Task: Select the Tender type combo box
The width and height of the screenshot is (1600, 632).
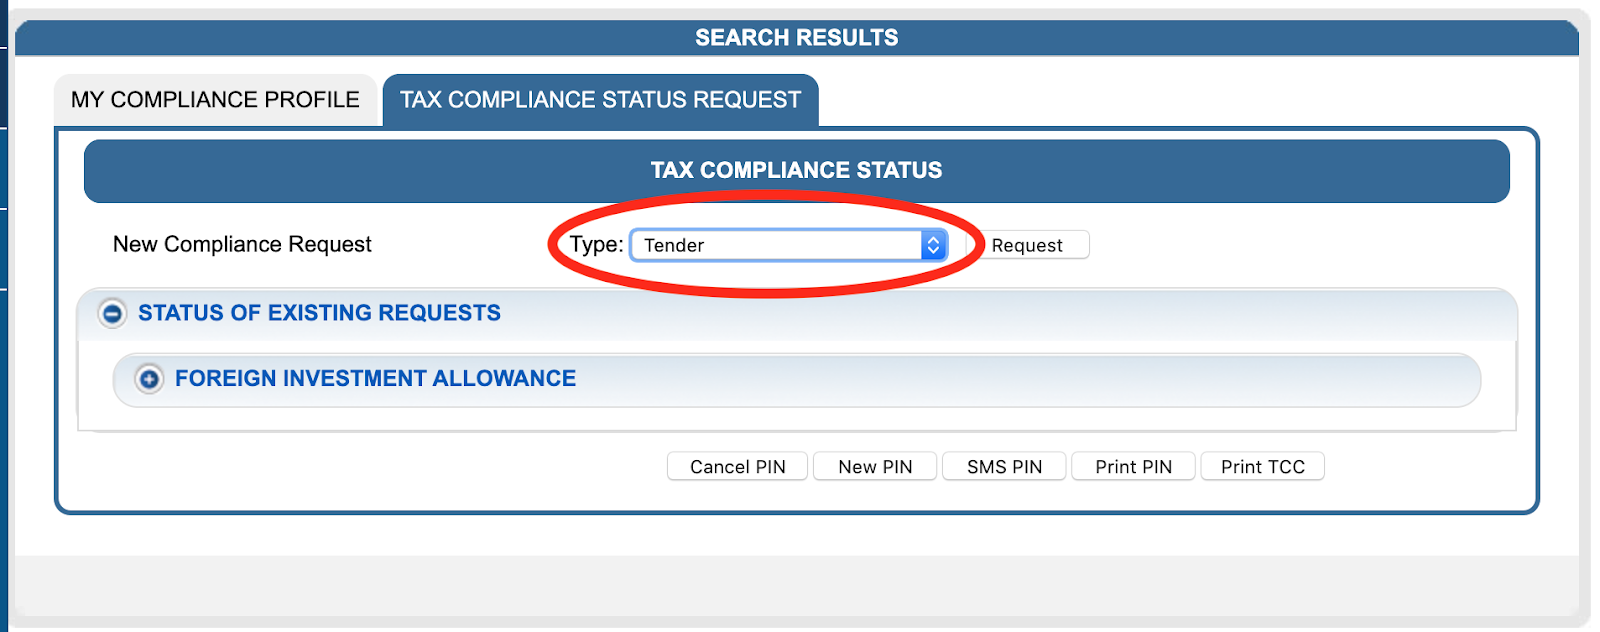Action: pos(788,245)
